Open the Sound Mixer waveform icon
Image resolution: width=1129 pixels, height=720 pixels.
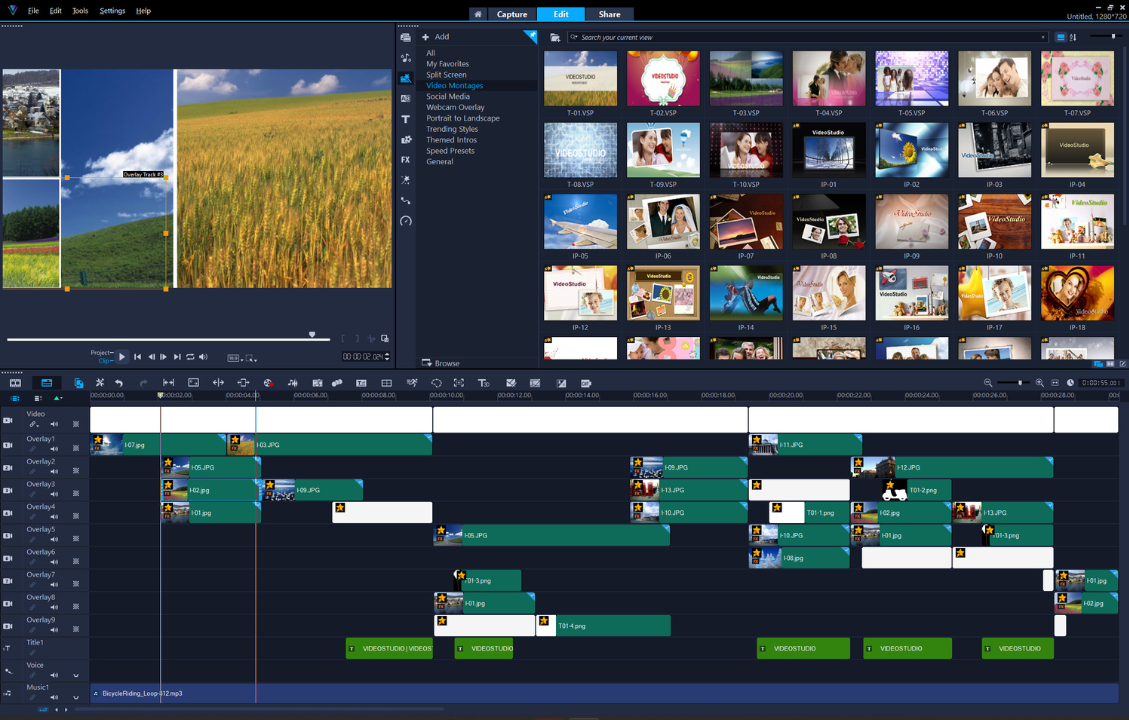point(292,383)
